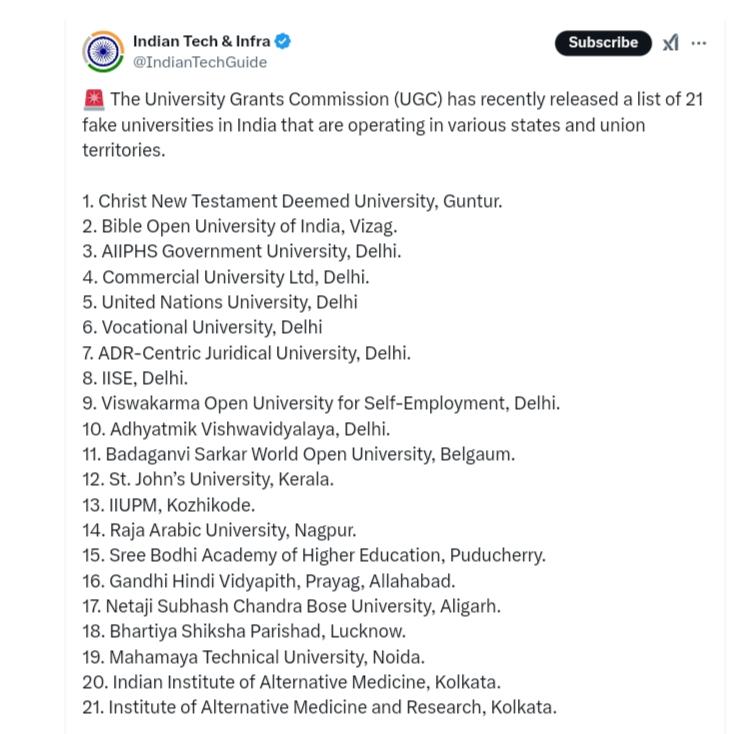
Task: Click the Indian Tech & Infra profile avatar
Action: 103,51
